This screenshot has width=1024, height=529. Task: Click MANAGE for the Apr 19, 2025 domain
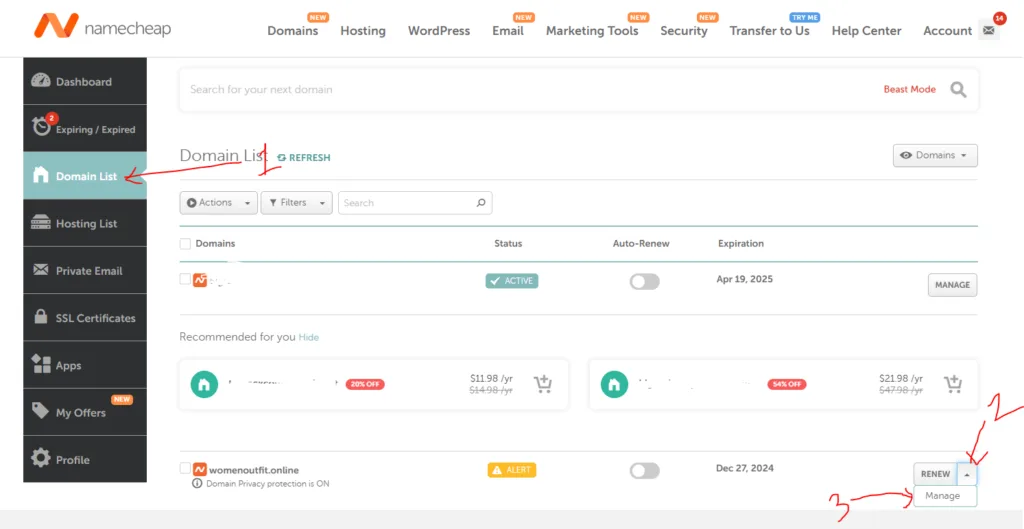click(953, 285)
